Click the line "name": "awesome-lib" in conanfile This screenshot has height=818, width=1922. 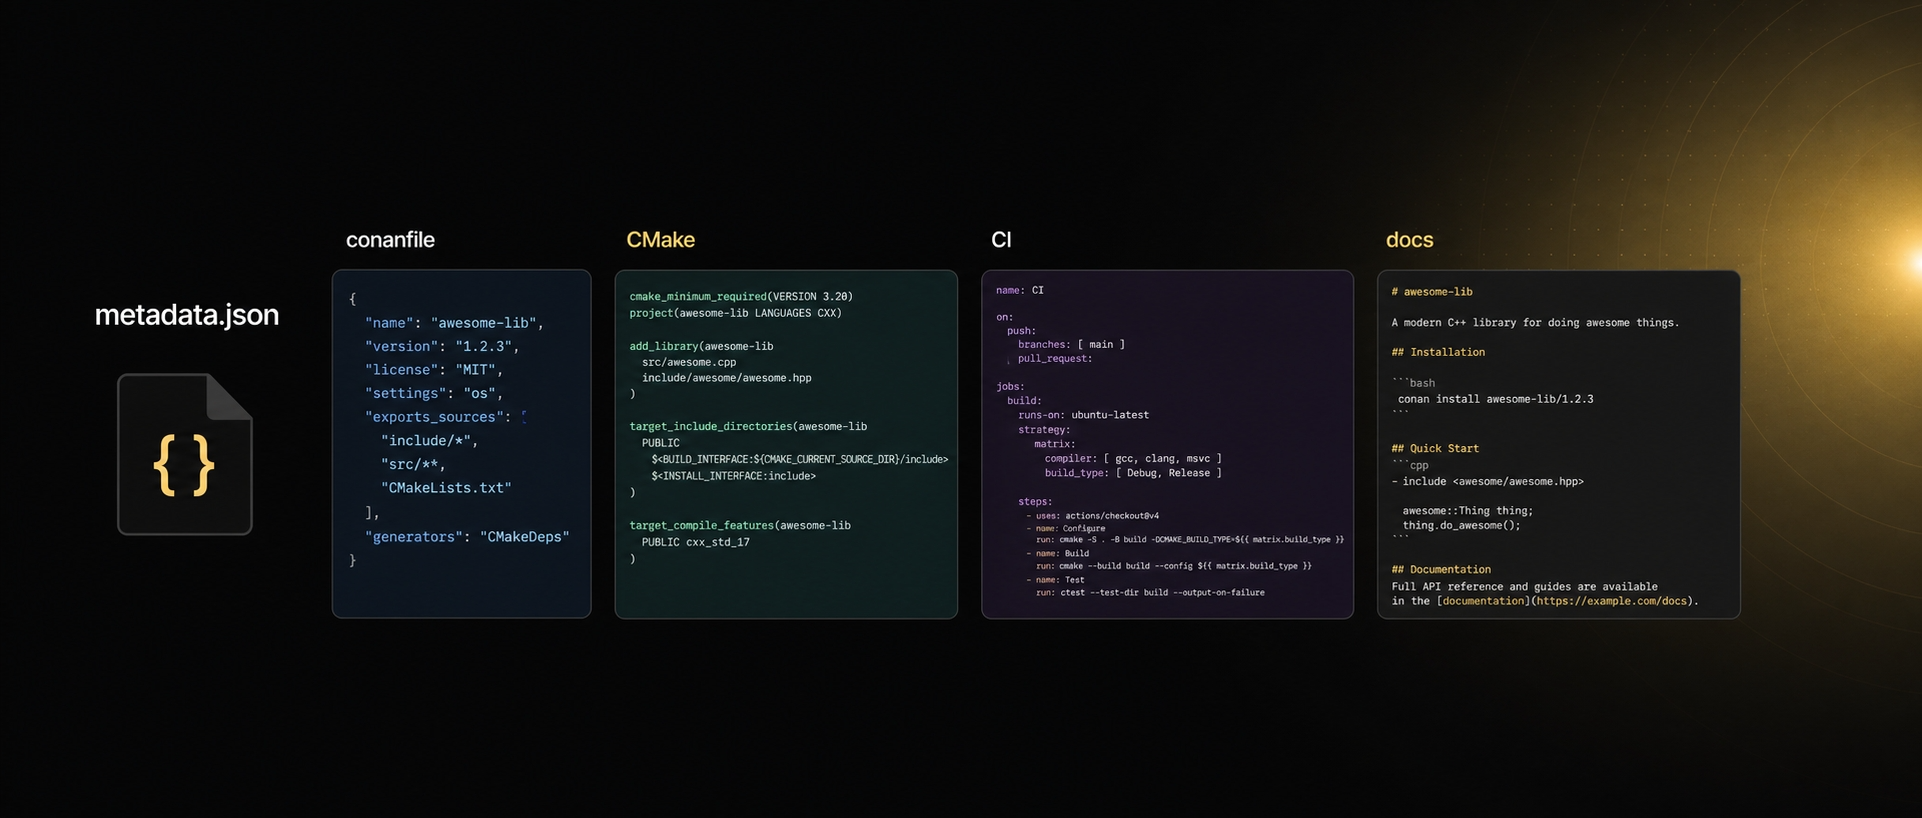pyautogui.click(x=454, y=323)
